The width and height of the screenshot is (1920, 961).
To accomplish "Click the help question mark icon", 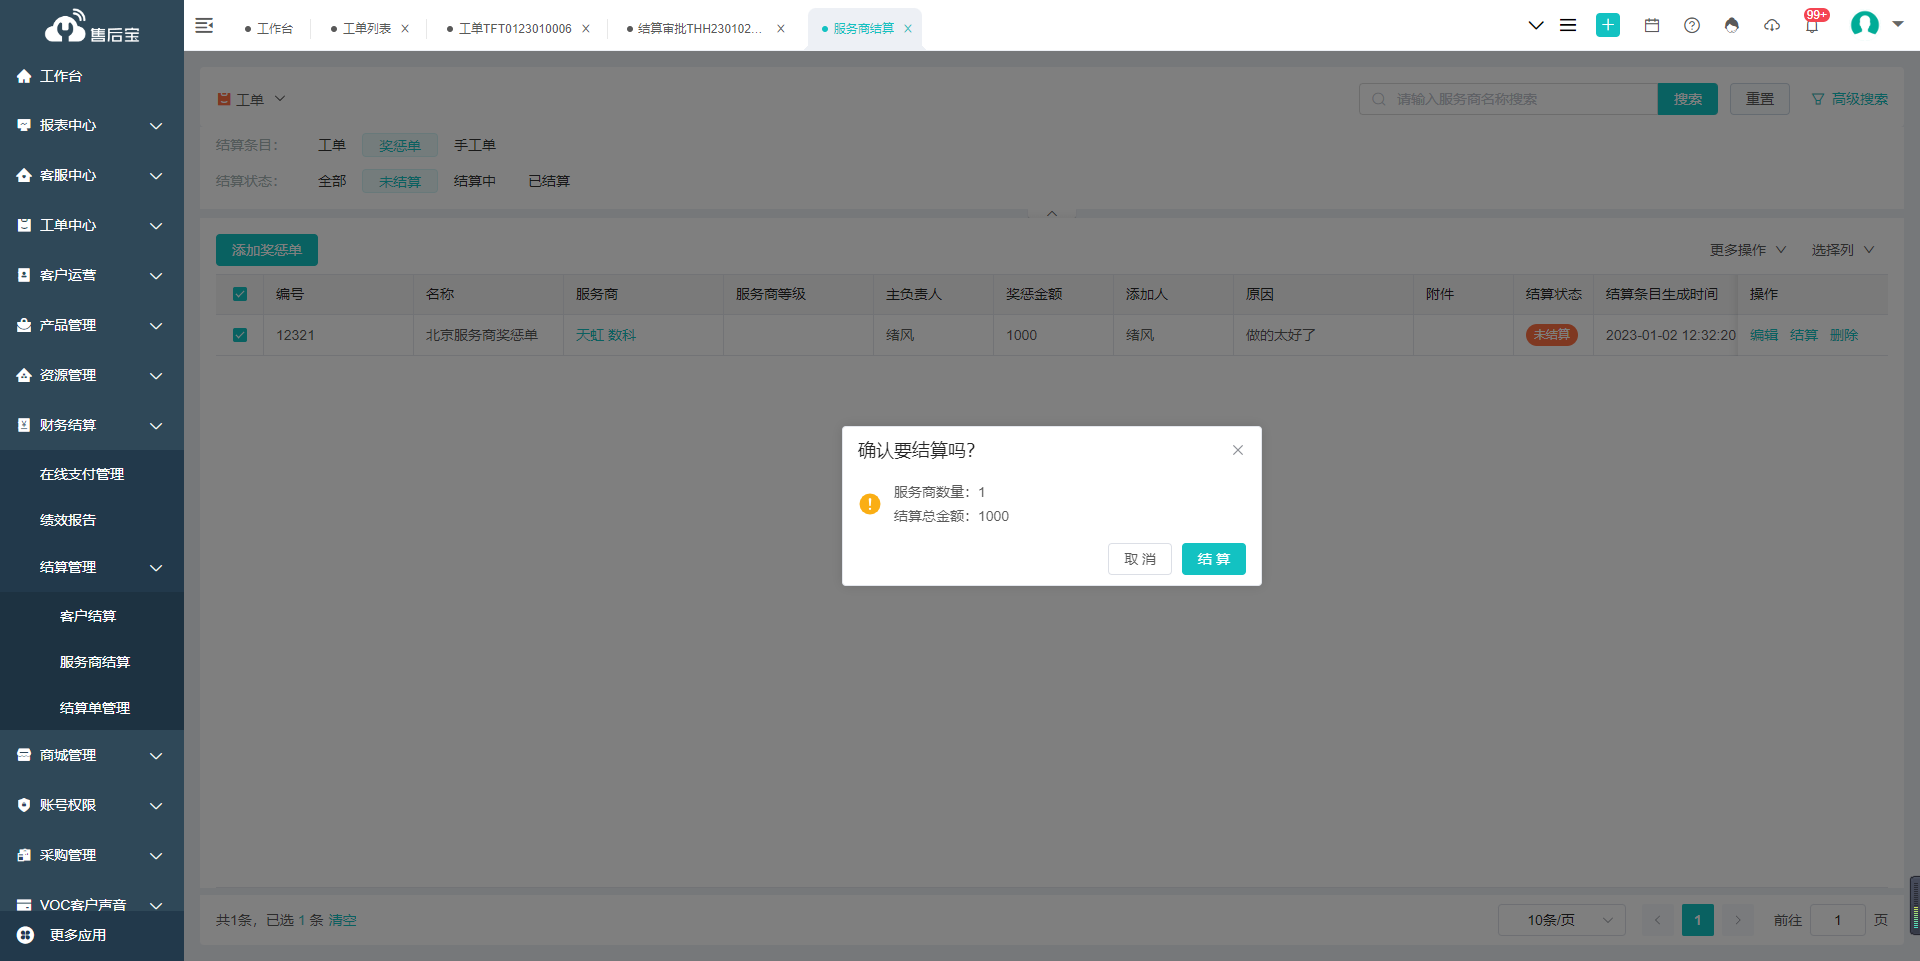I will click(1692, 25).
